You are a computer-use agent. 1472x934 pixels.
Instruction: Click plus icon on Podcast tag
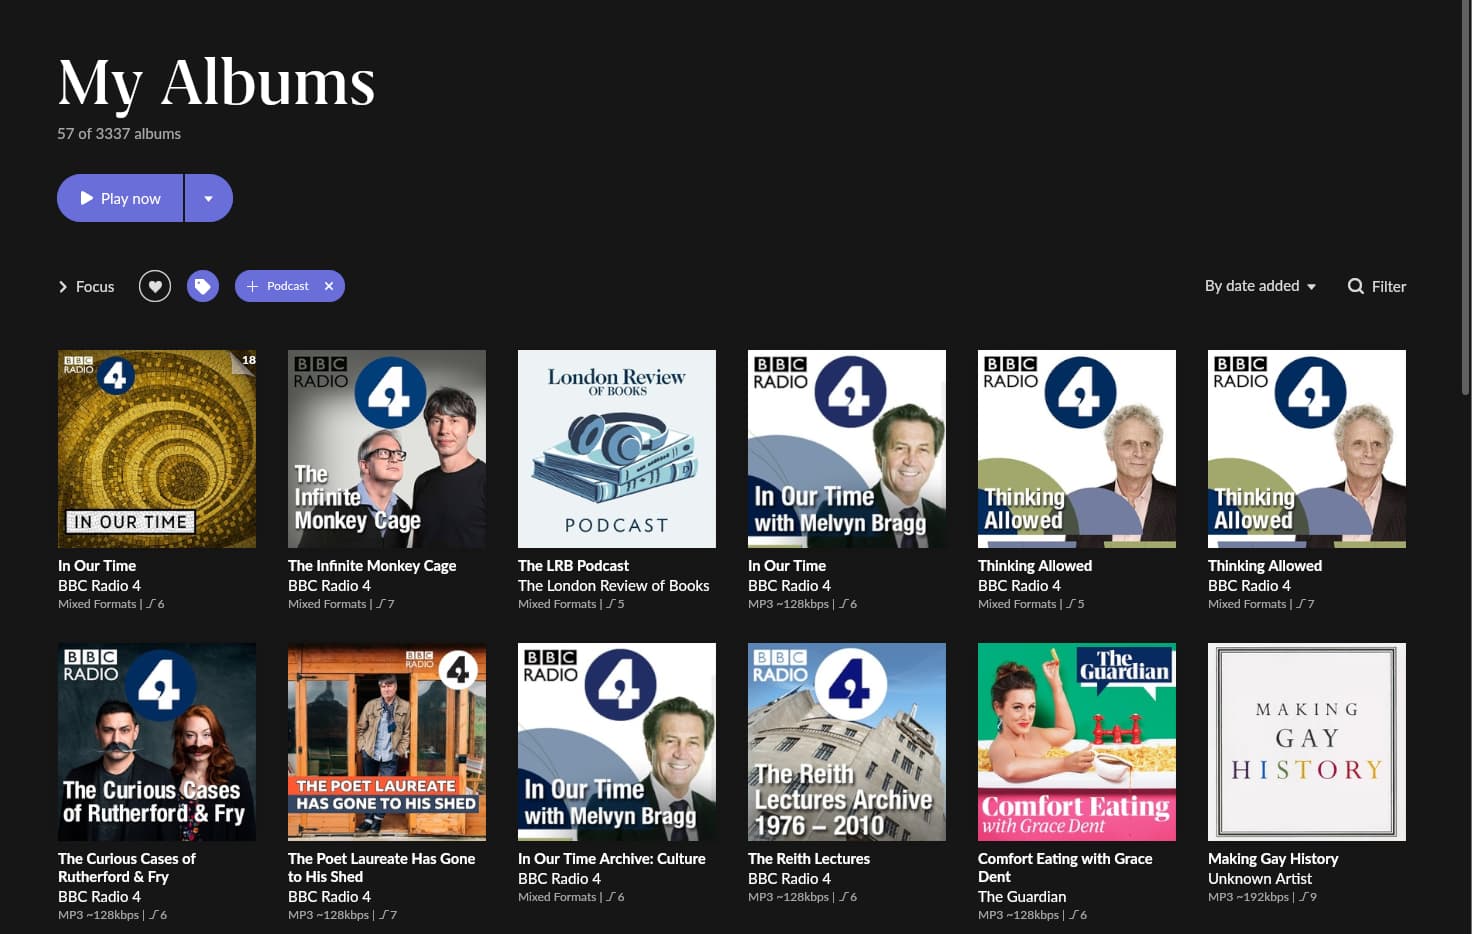pos(252,286)
